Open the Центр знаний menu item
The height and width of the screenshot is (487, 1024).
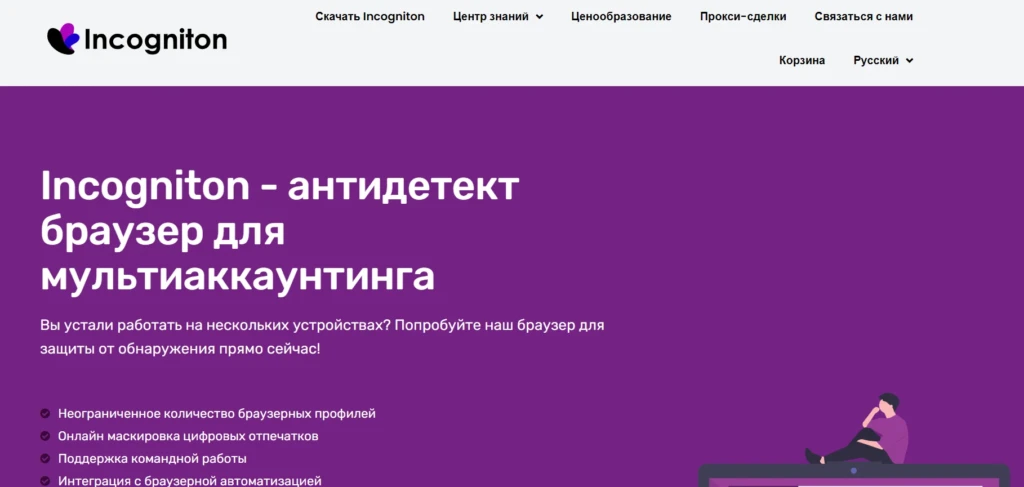491,16
